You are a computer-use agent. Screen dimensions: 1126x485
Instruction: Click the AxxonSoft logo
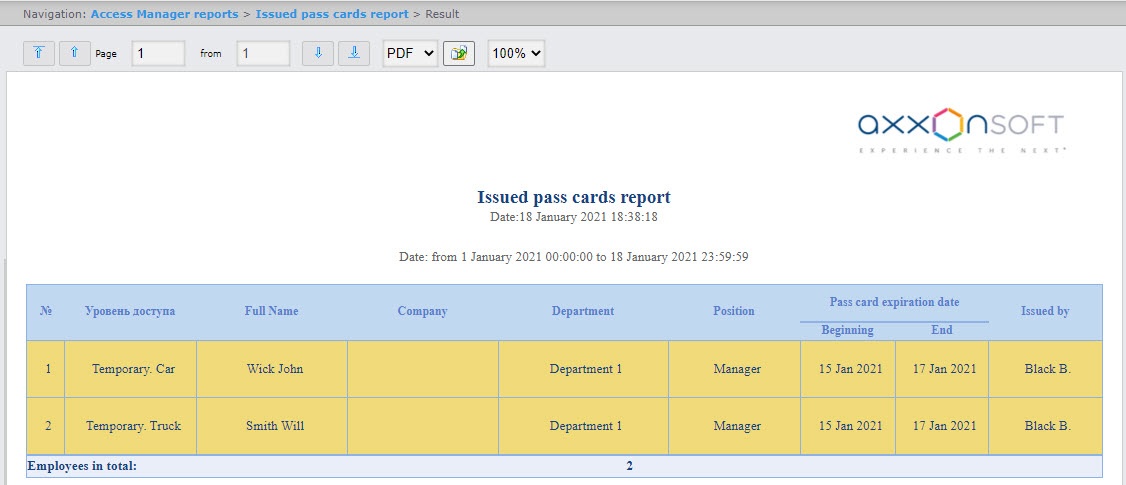click(x=962, y=129)
